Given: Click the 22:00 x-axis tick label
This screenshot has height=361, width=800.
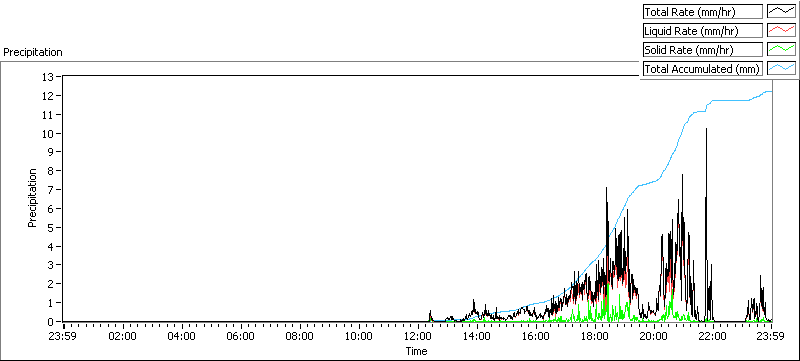Looking at the screenshot, I should click(712, 336).
